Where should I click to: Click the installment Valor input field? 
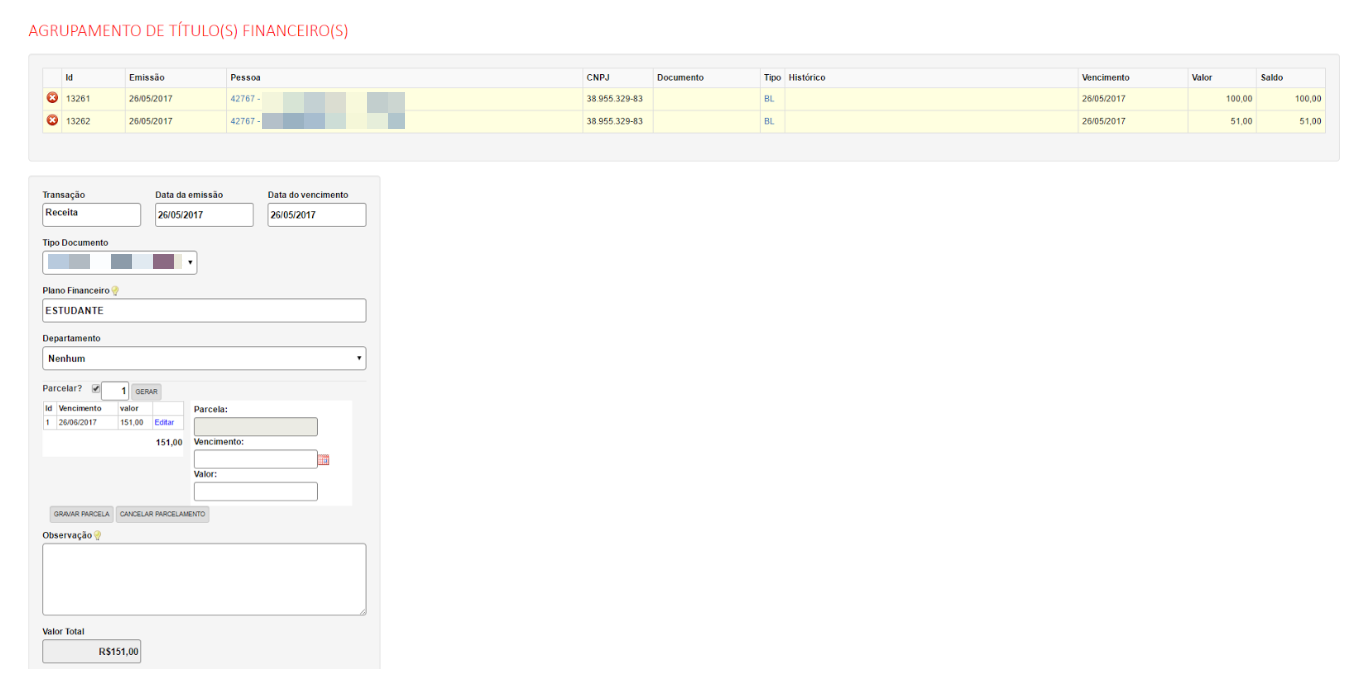[255, 492]
